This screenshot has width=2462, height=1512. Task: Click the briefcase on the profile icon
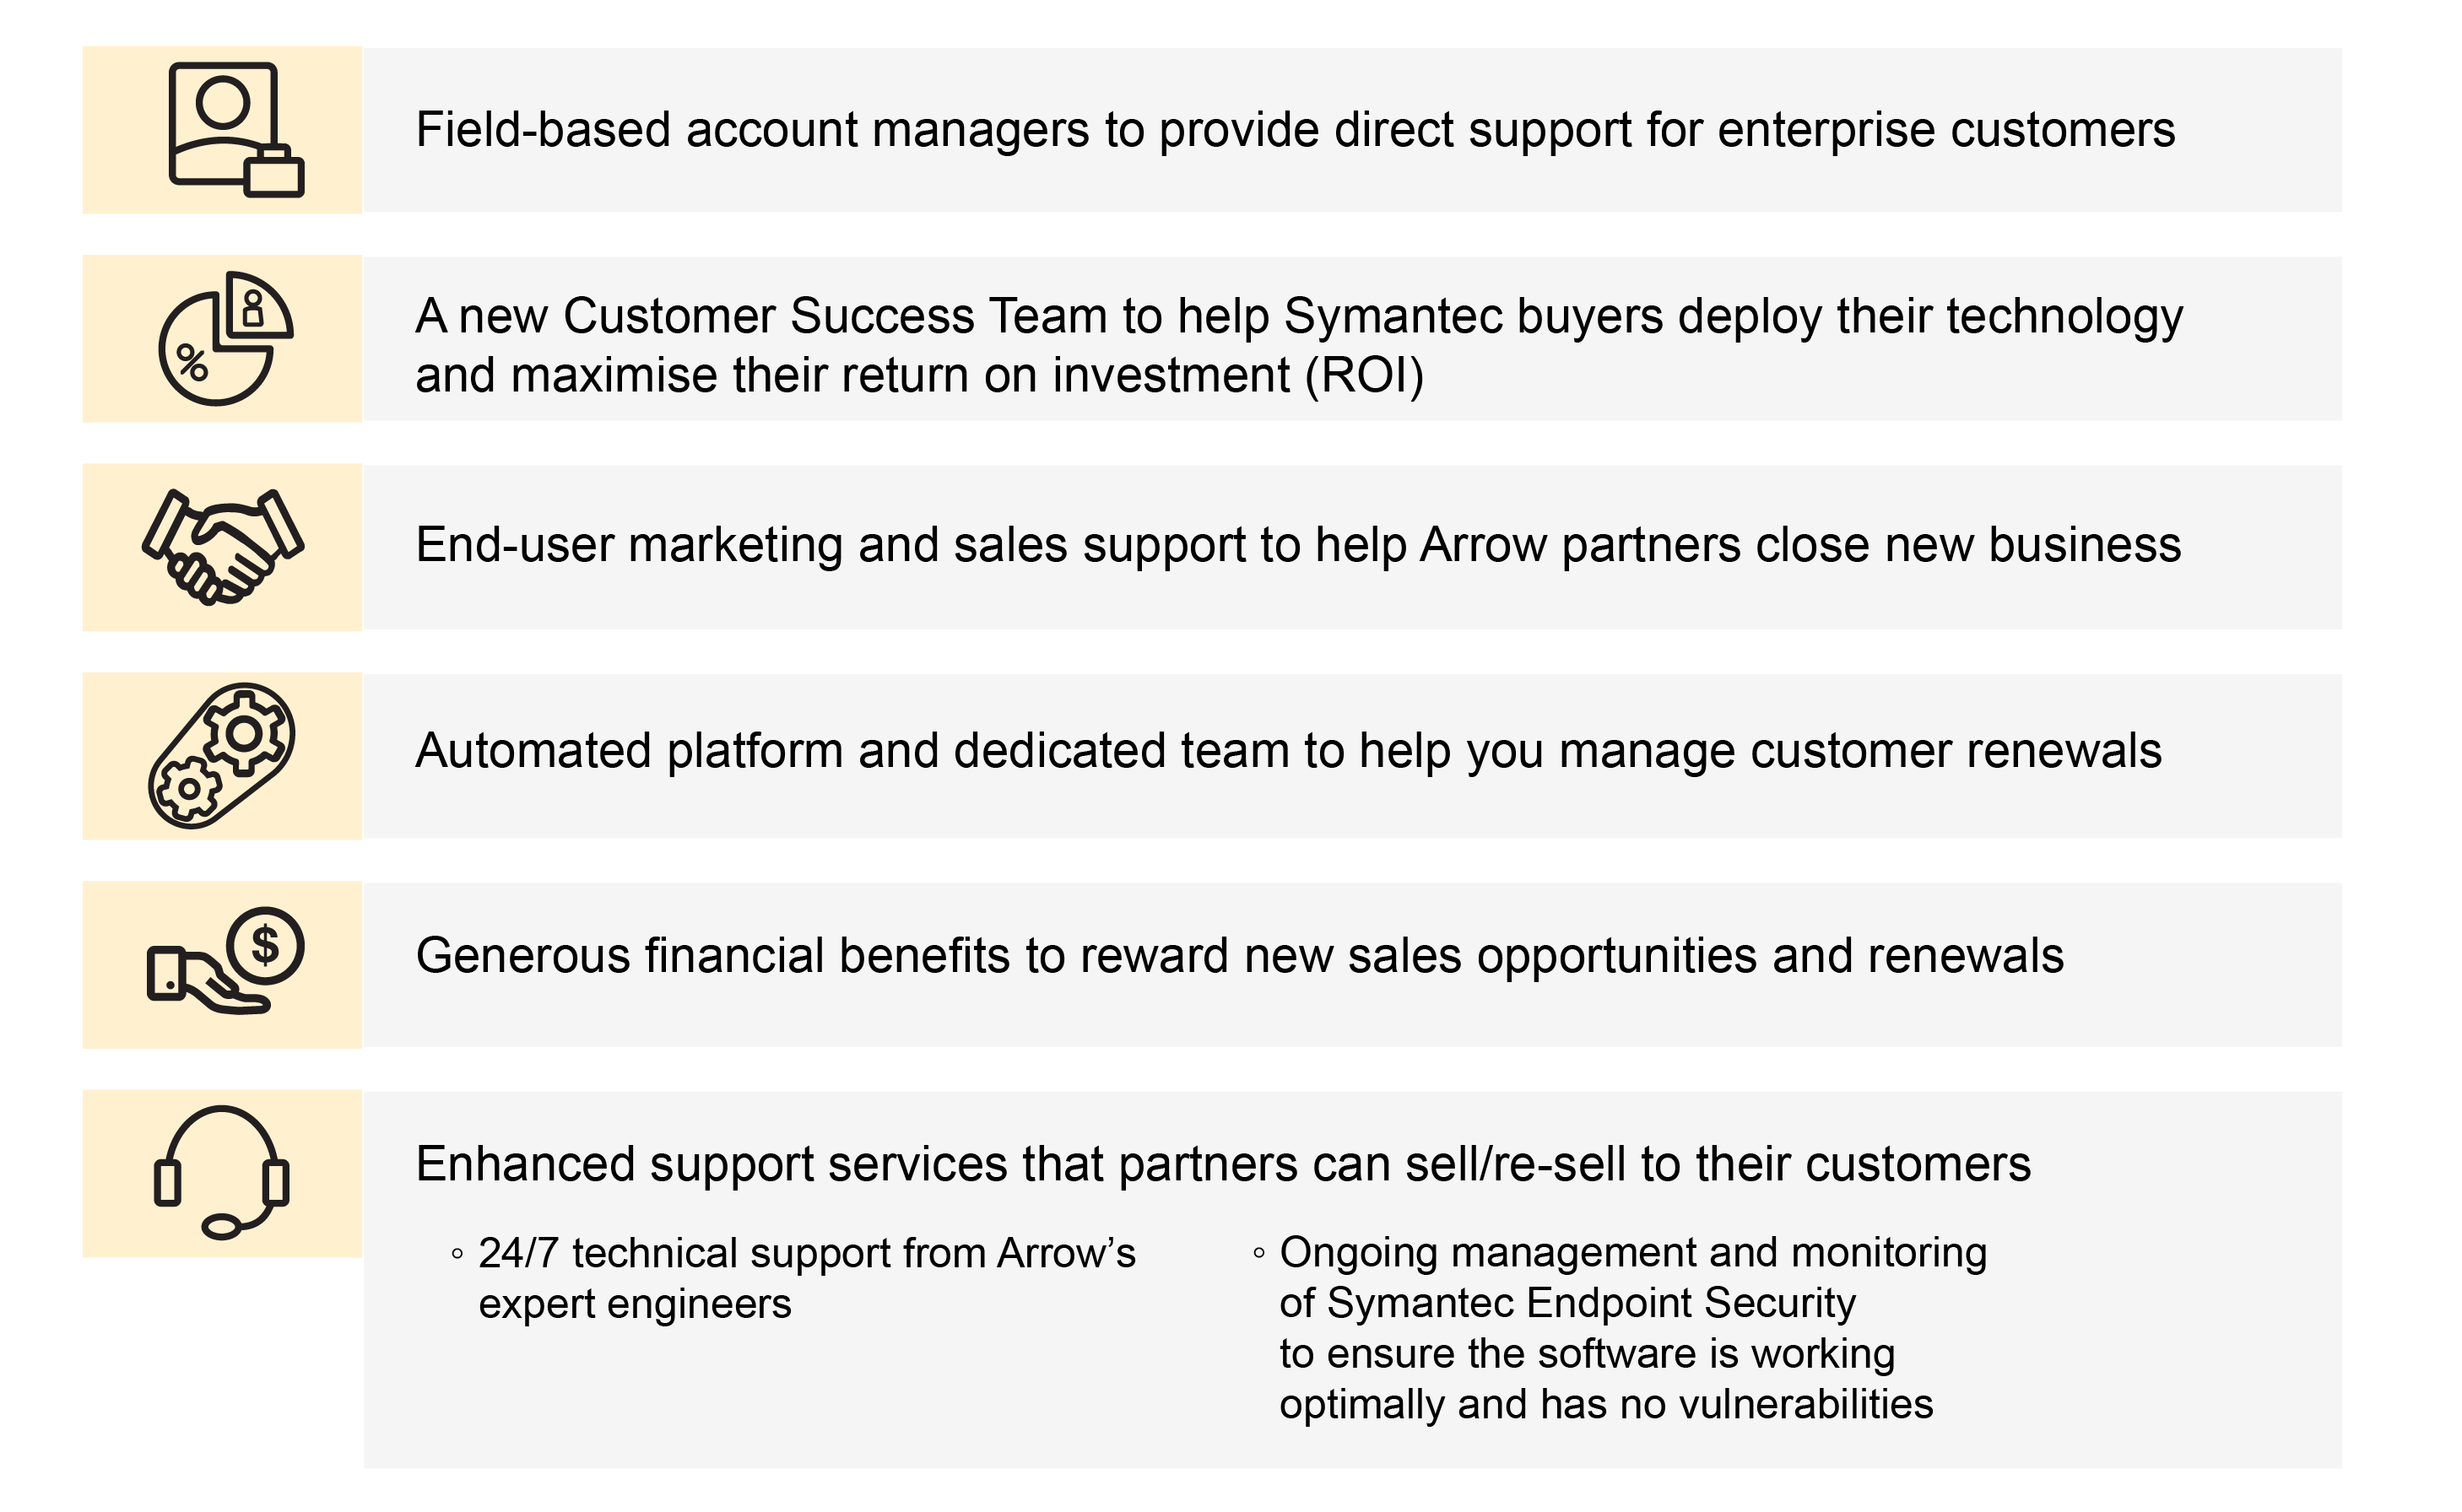point(274,172)
